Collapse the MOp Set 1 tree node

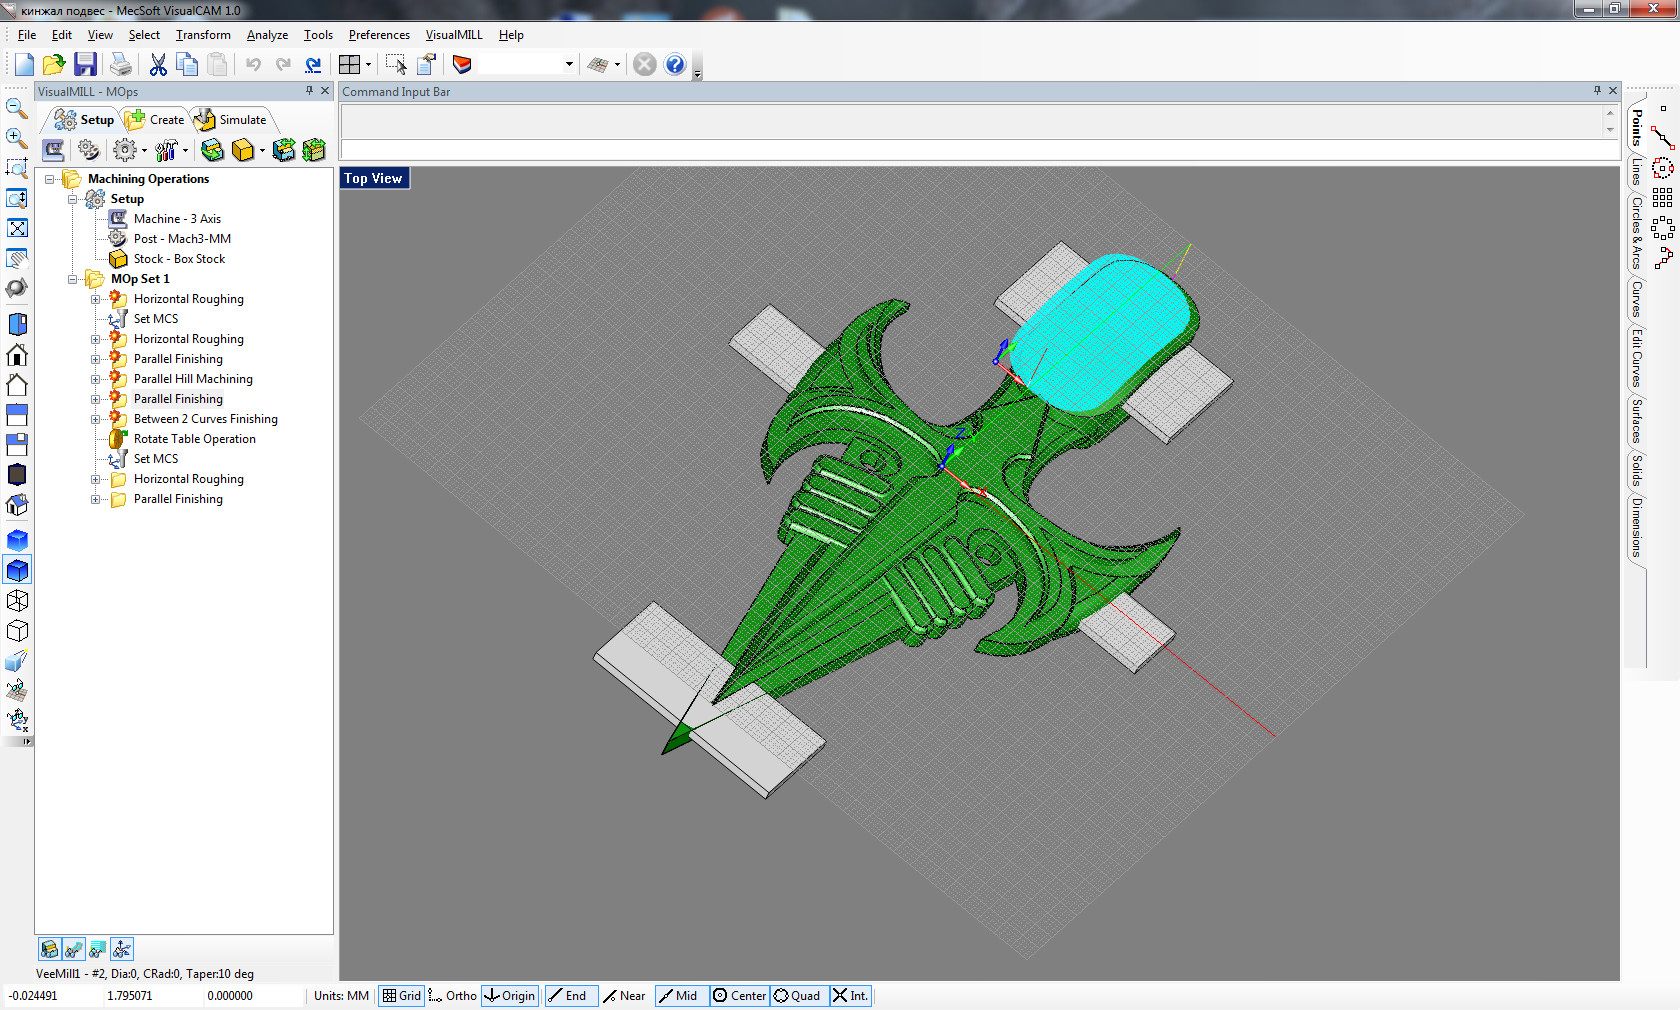point(73,279)
